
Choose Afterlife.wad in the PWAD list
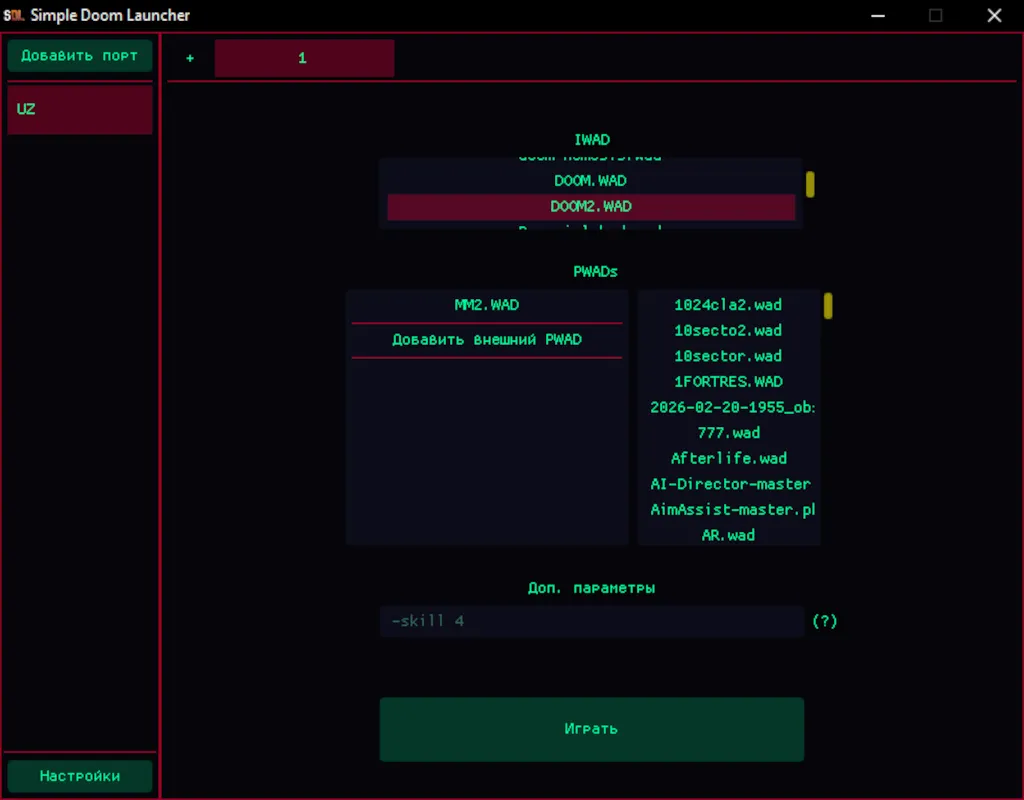point(728,458)
